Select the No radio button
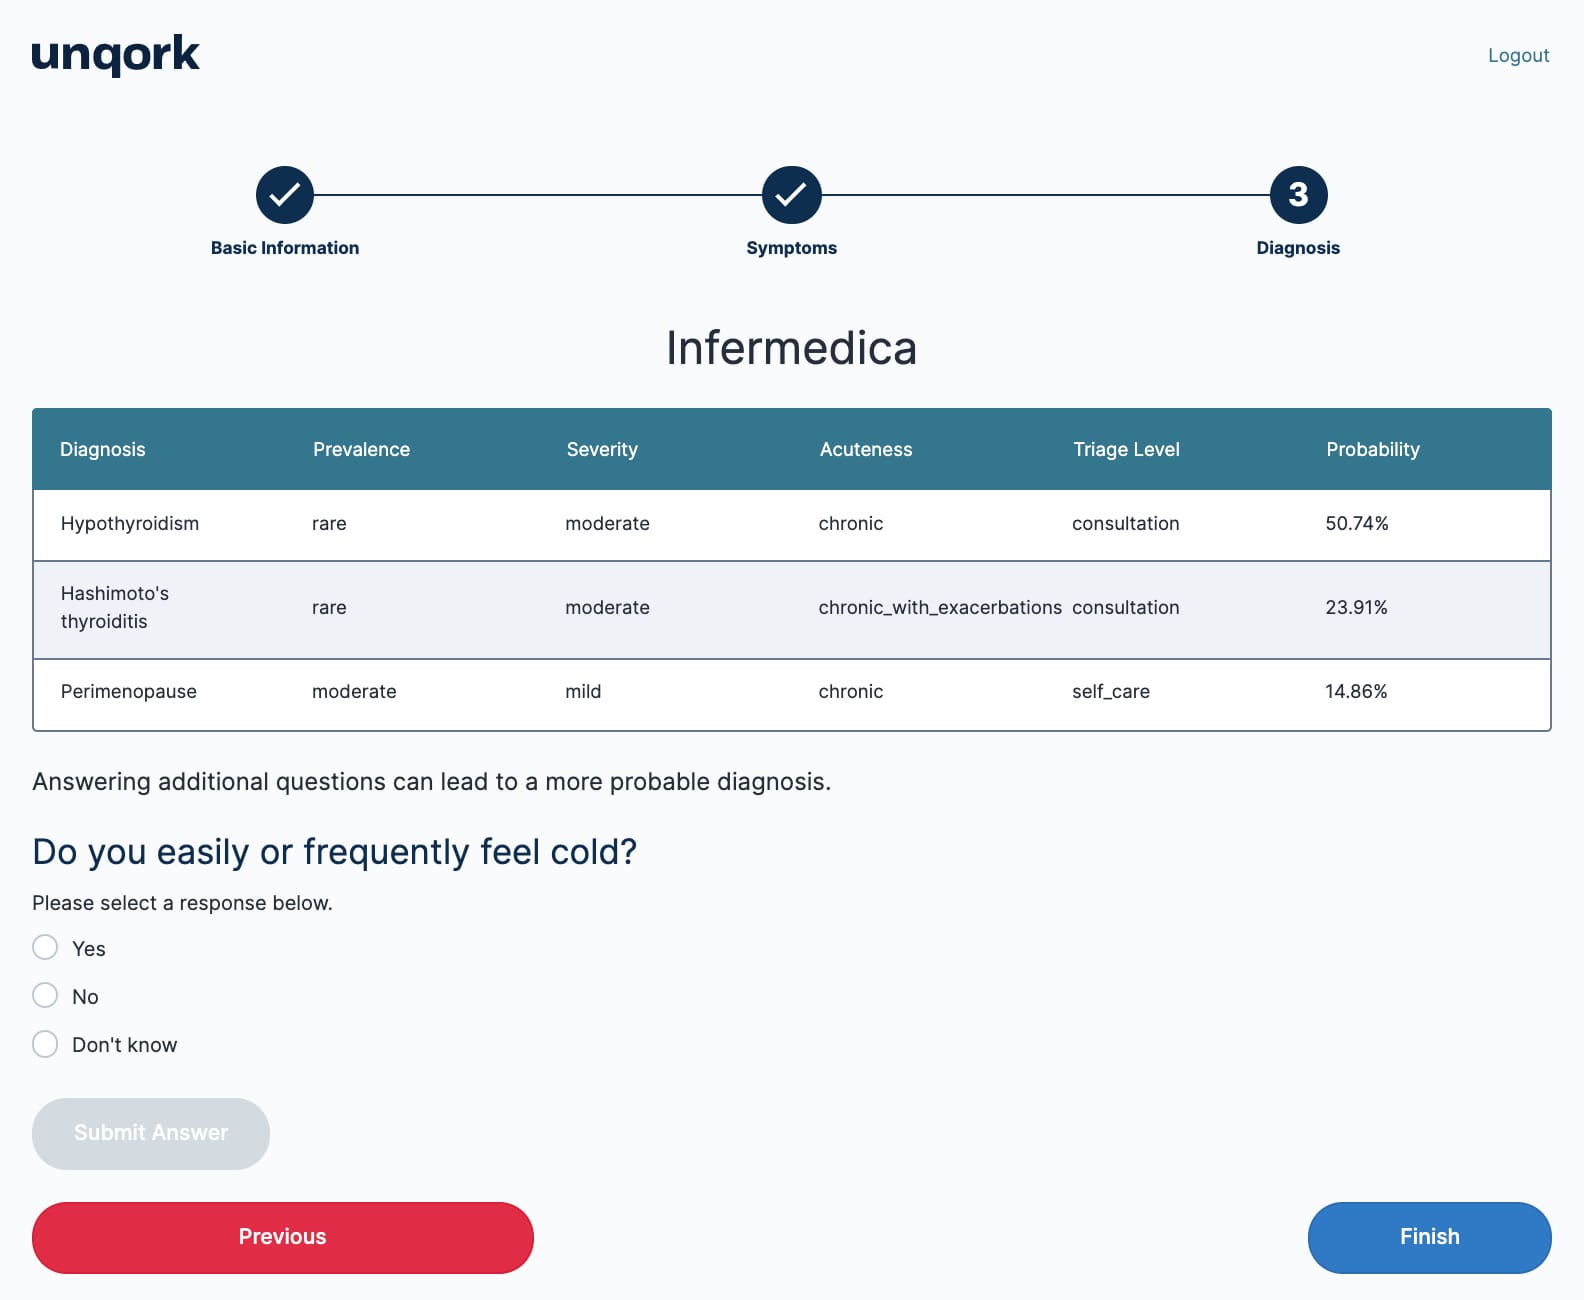Viewport: 1584px width, 1300px height. click(45, 995)
